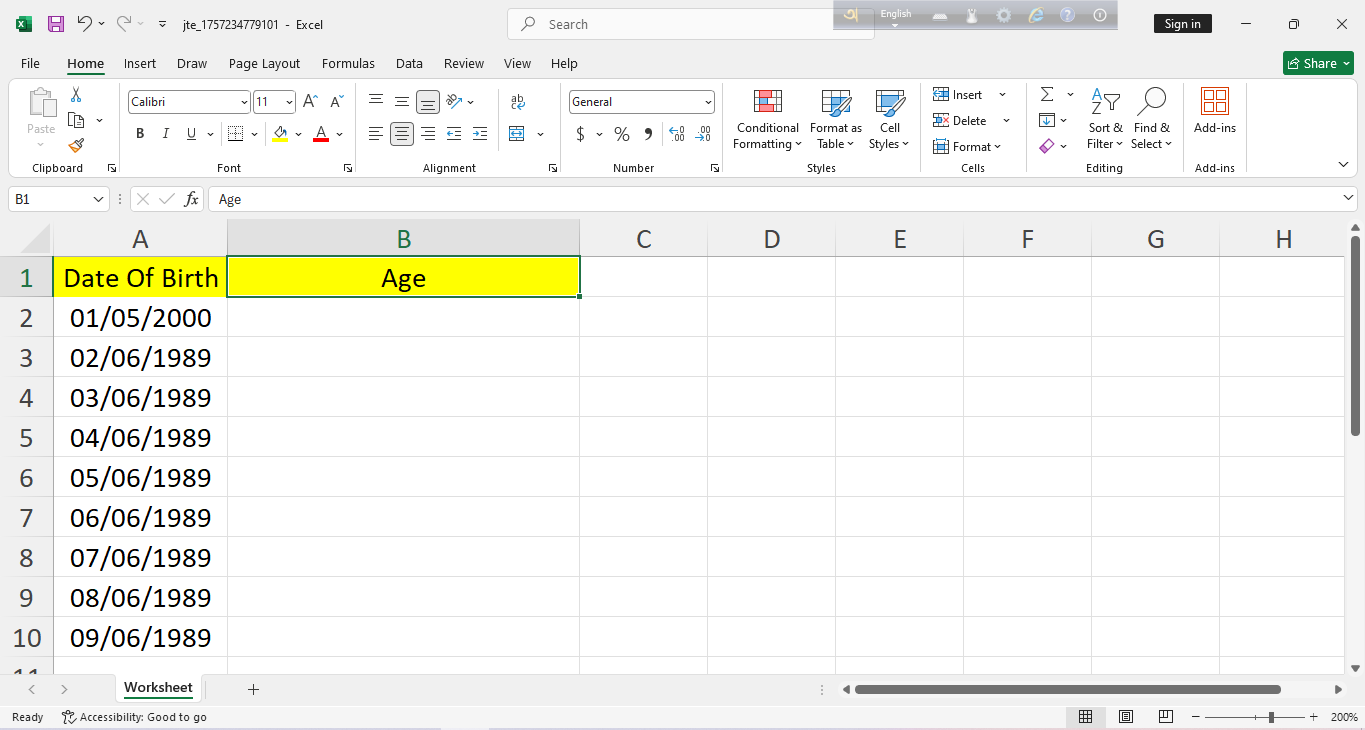Expand the General number format dropdown
This screenshot has width=1365, height=730.
click(x=708, y=102)
